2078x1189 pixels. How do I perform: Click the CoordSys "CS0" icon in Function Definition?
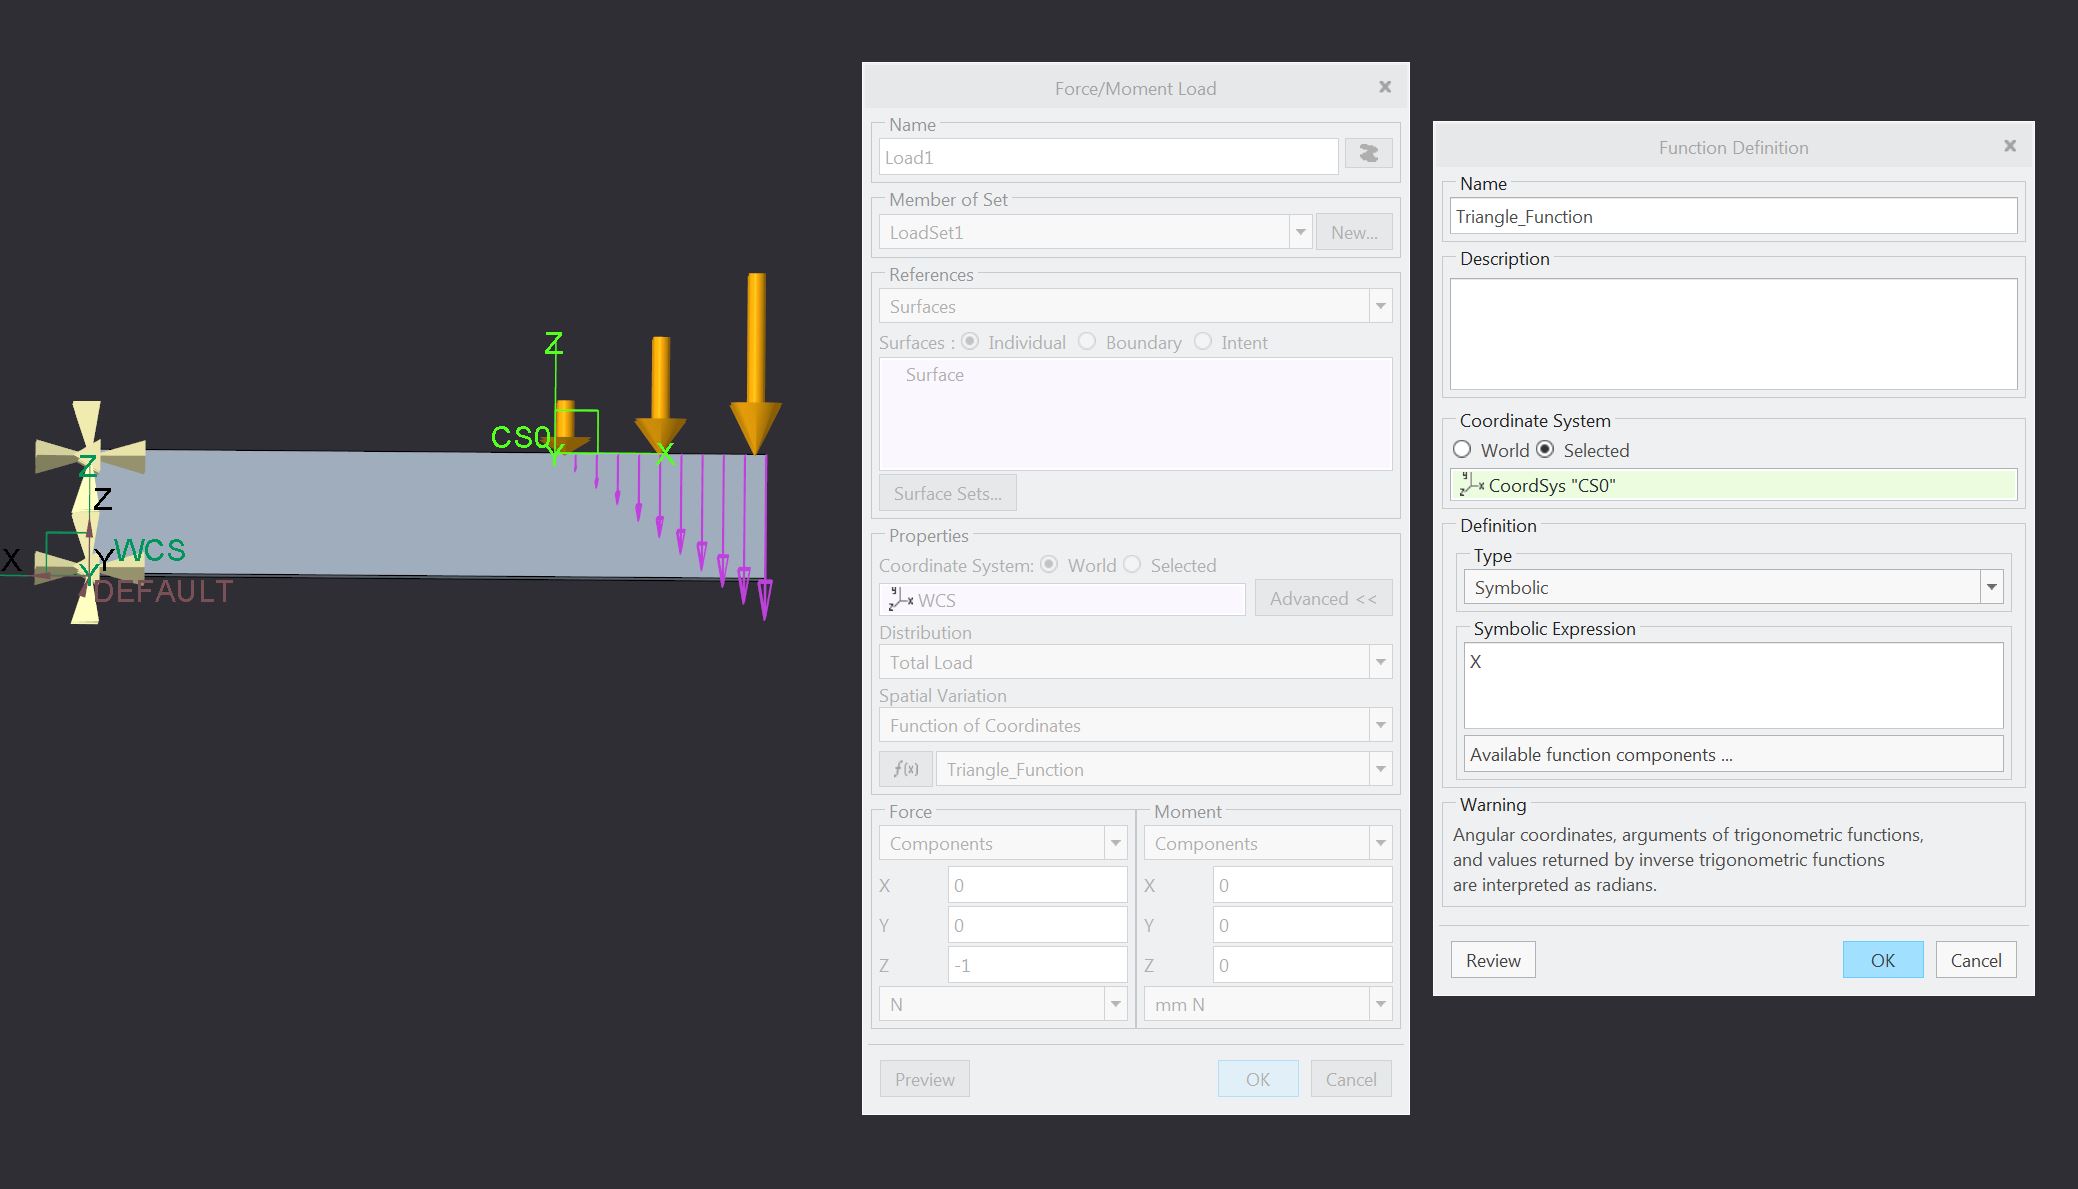click(x=1470, y=485)
